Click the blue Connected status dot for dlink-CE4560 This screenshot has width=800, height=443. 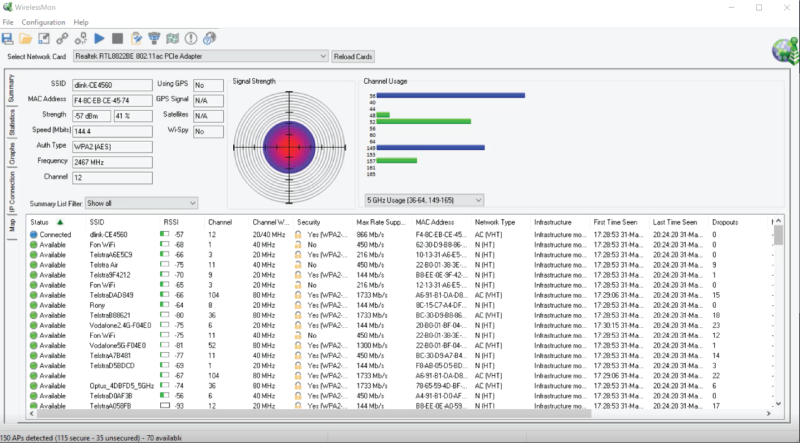(34, 235)
